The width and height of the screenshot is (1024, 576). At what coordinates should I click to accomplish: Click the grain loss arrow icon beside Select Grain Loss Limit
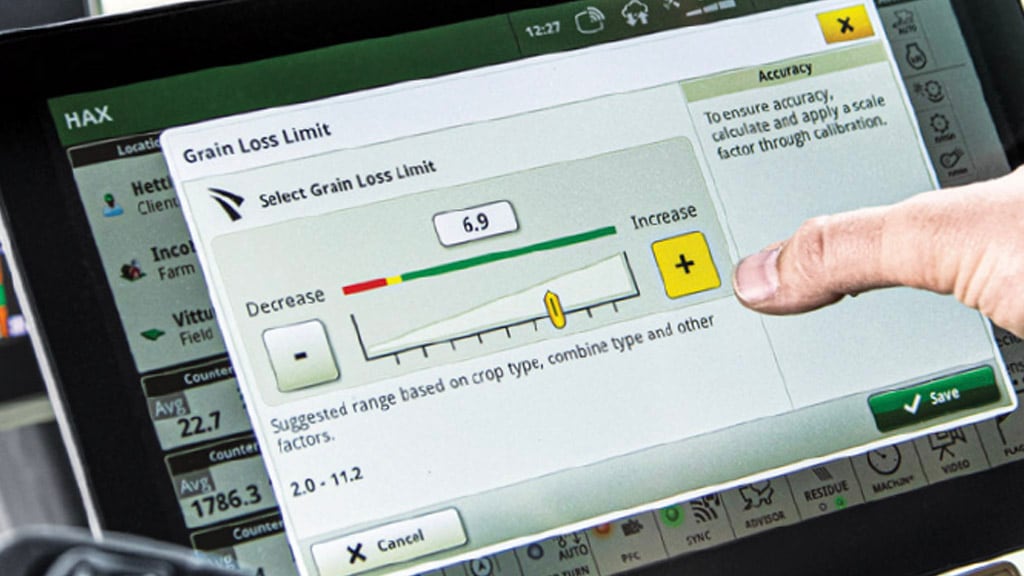pos(225,203)
